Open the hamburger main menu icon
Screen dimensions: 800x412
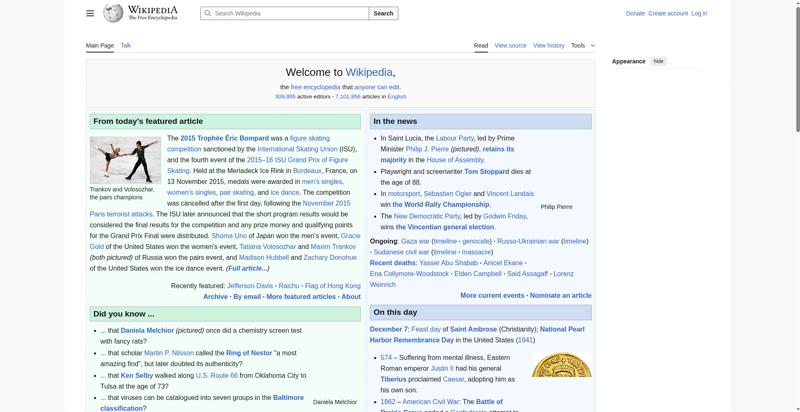coord(90,13)
